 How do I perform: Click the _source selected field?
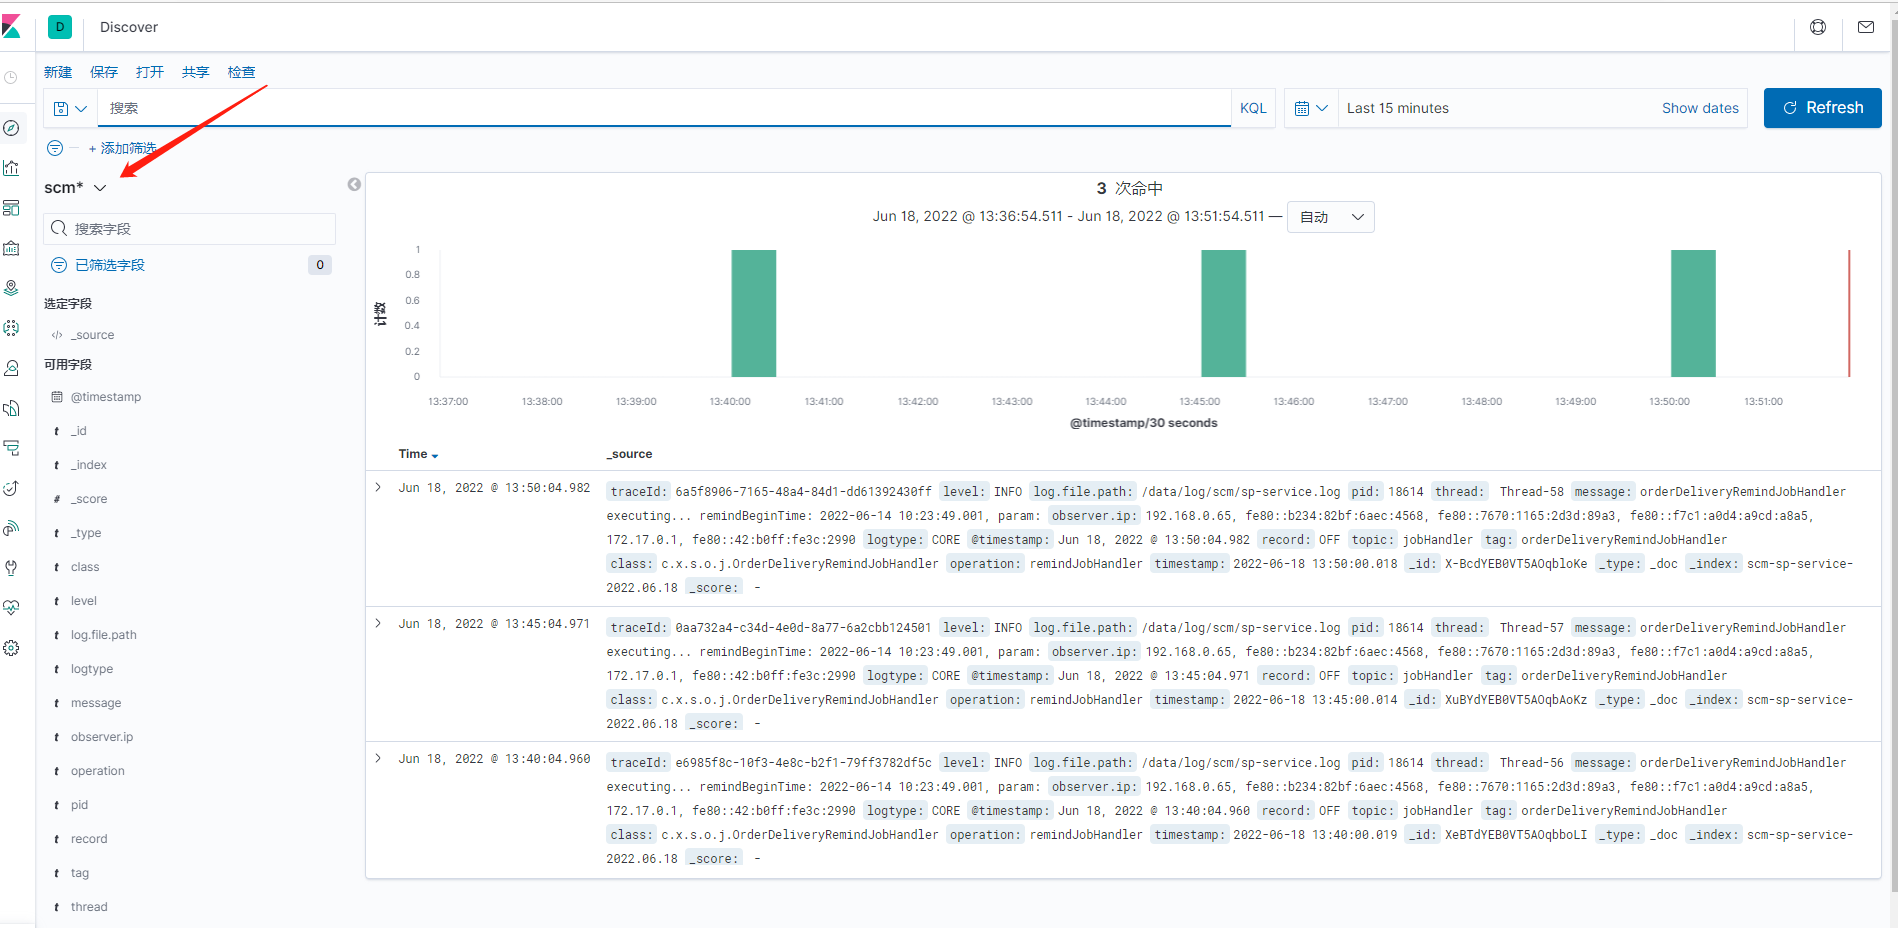click(92, 335)
